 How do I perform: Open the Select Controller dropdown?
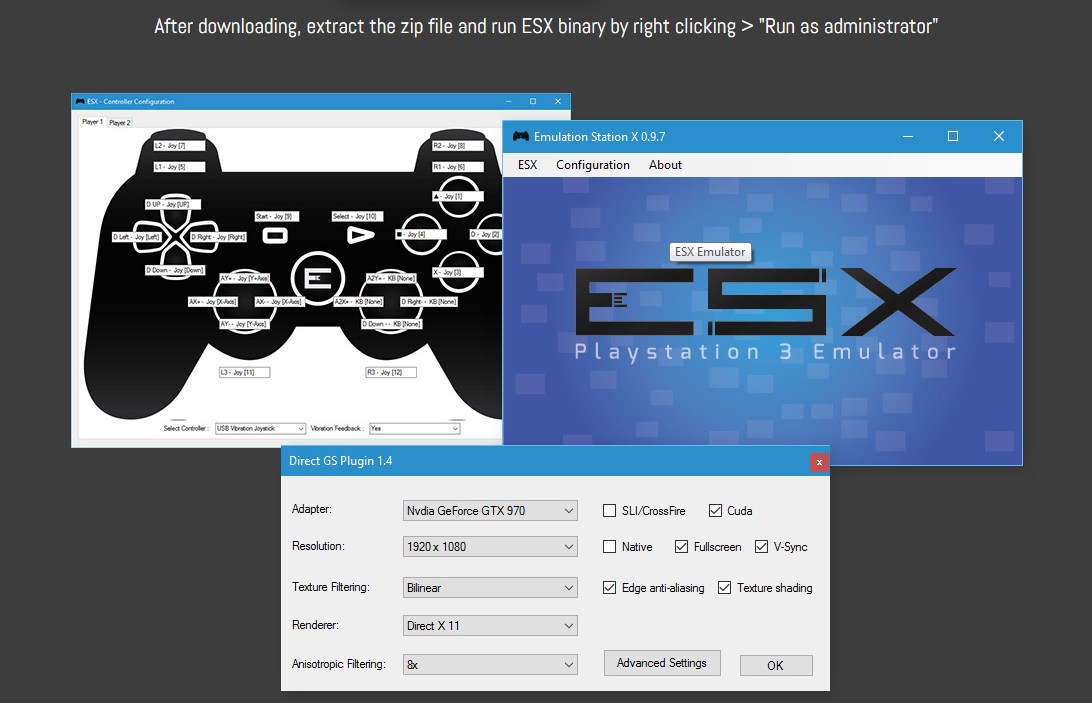point(260,428)
